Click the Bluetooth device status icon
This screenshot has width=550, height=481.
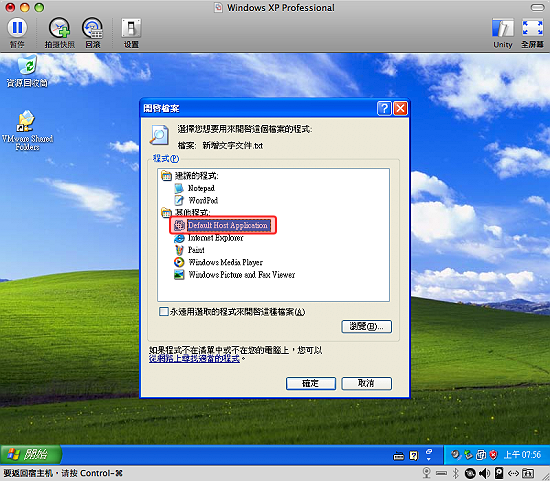coord(455,473)
